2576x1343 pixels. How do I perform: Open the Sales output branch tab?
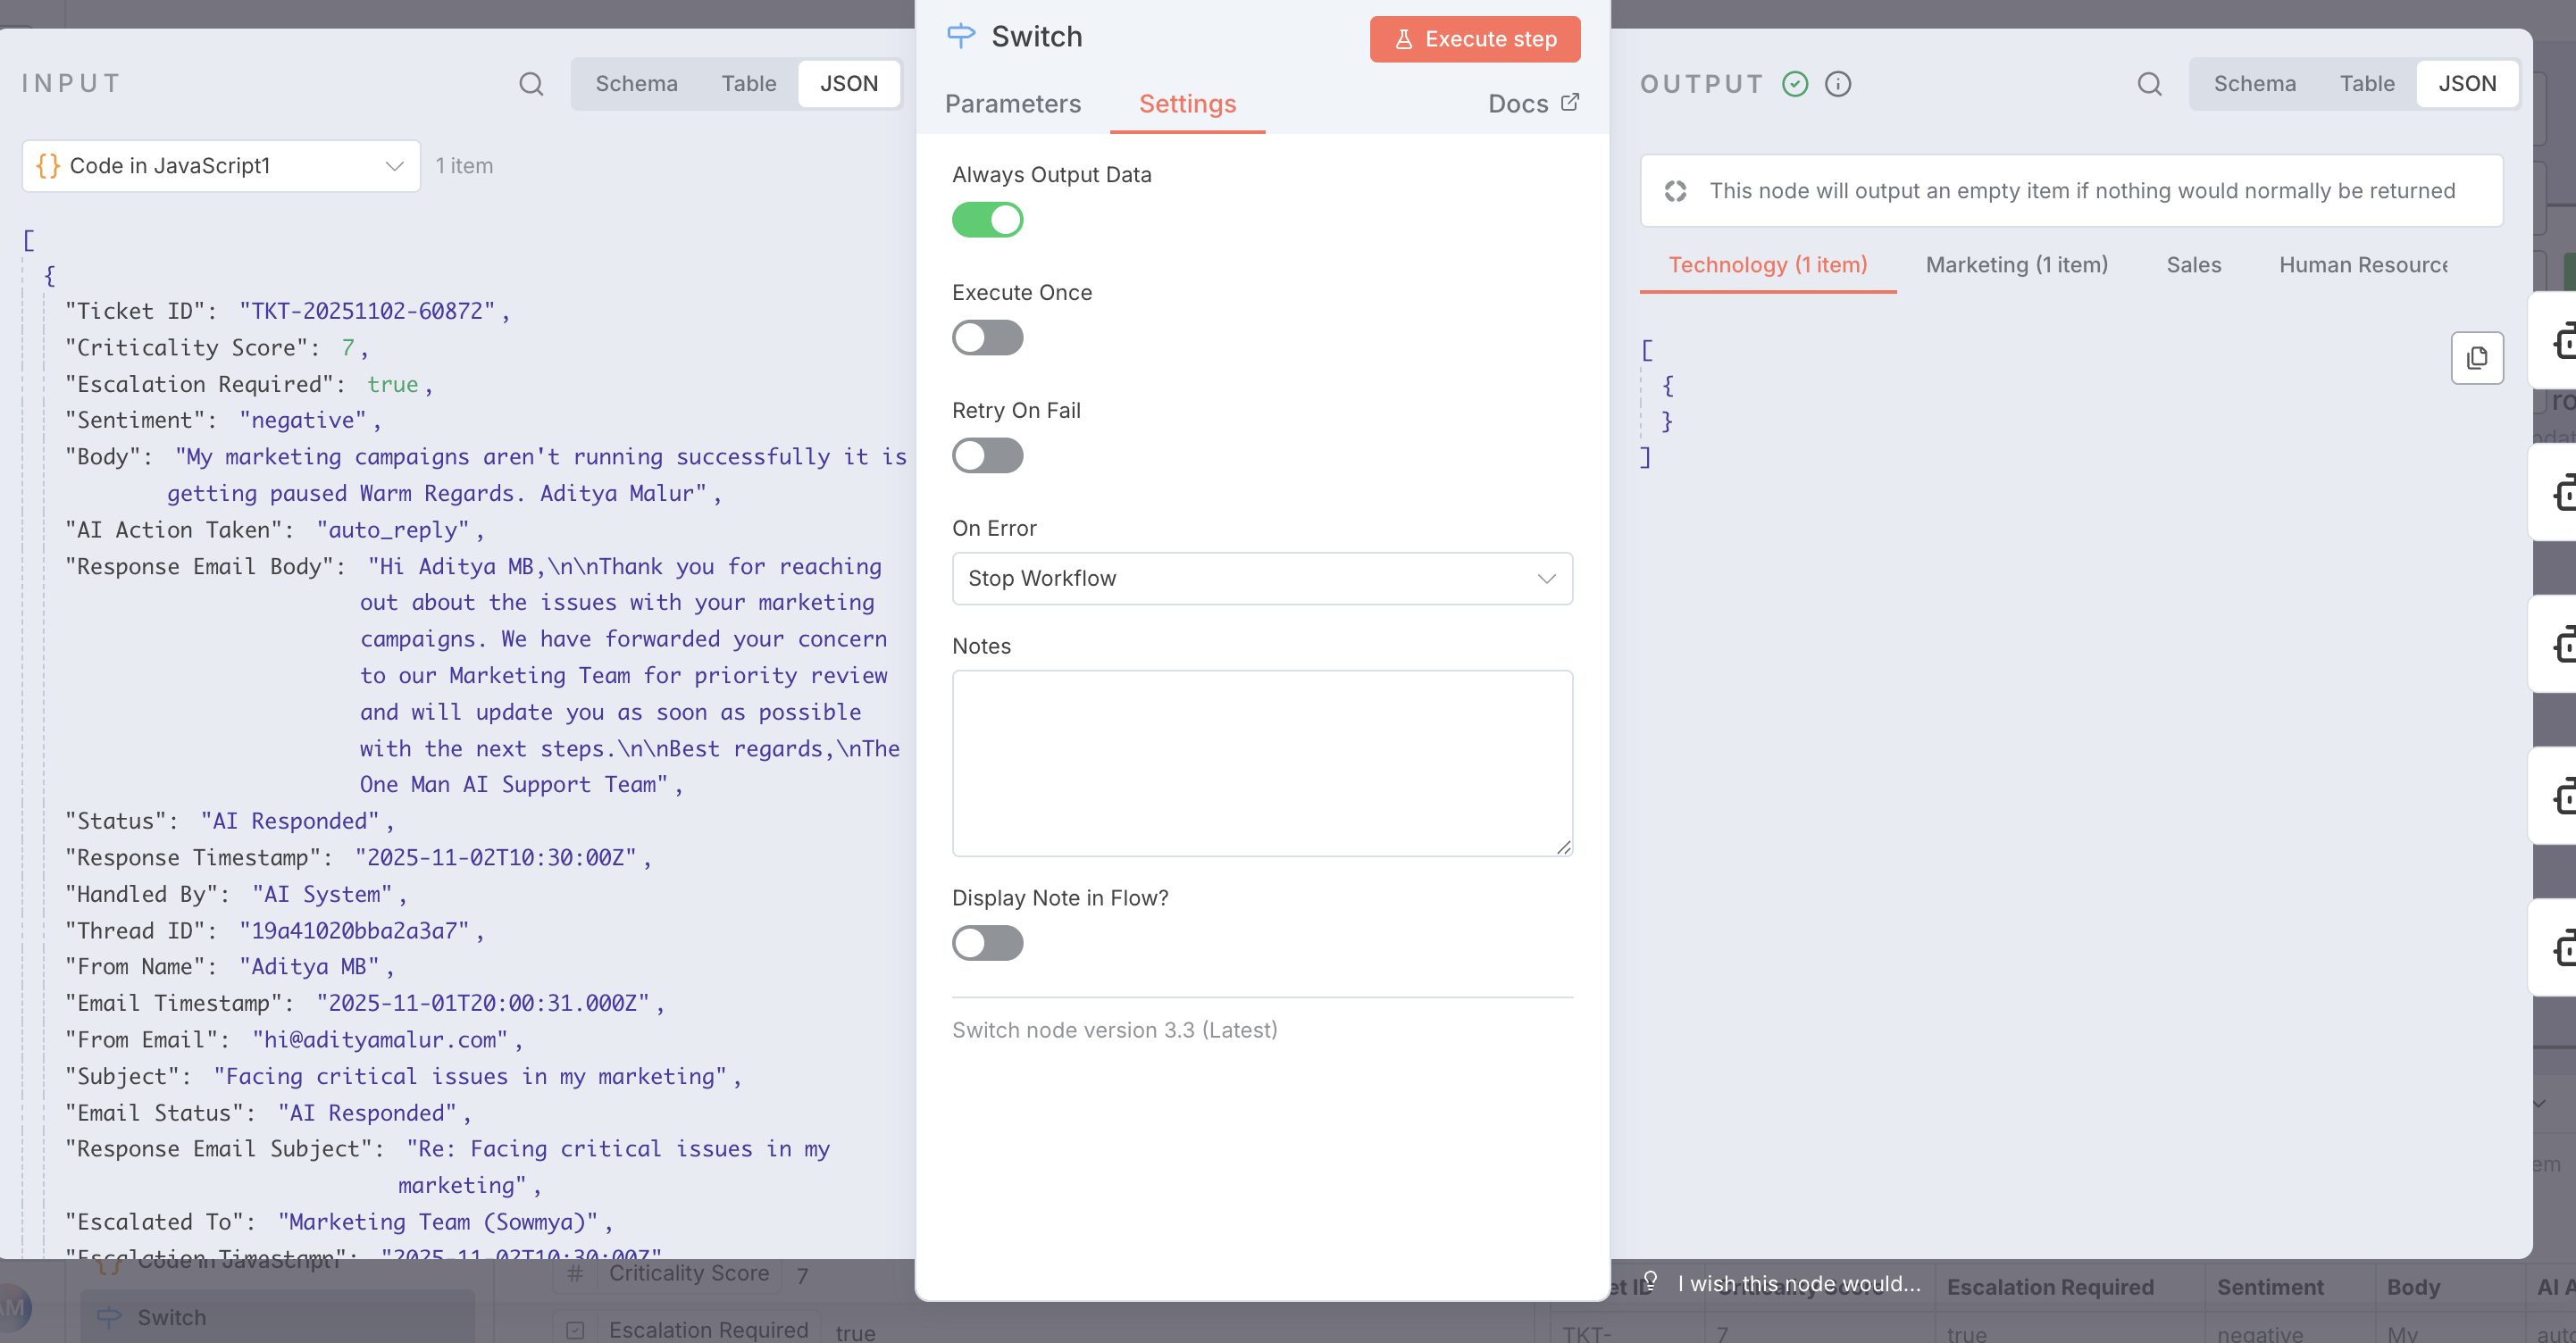pyautogui.click(x=2193, y=265)
